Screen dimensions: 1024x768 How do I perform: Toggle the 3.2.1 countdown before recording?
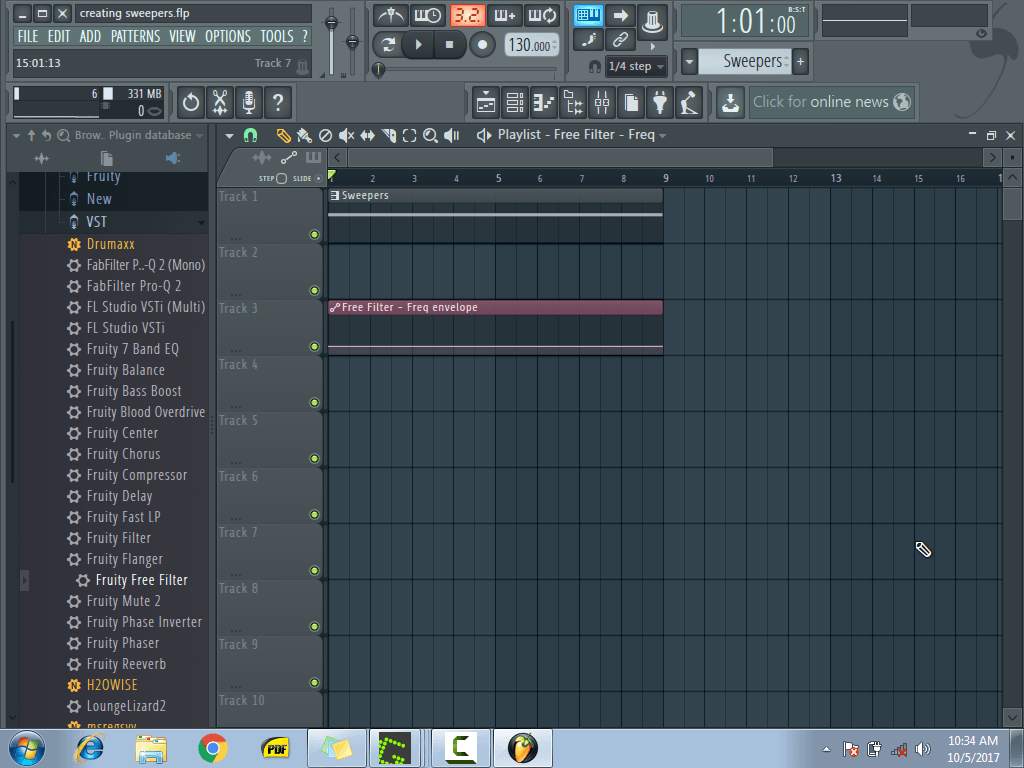[x=467, y=15]
